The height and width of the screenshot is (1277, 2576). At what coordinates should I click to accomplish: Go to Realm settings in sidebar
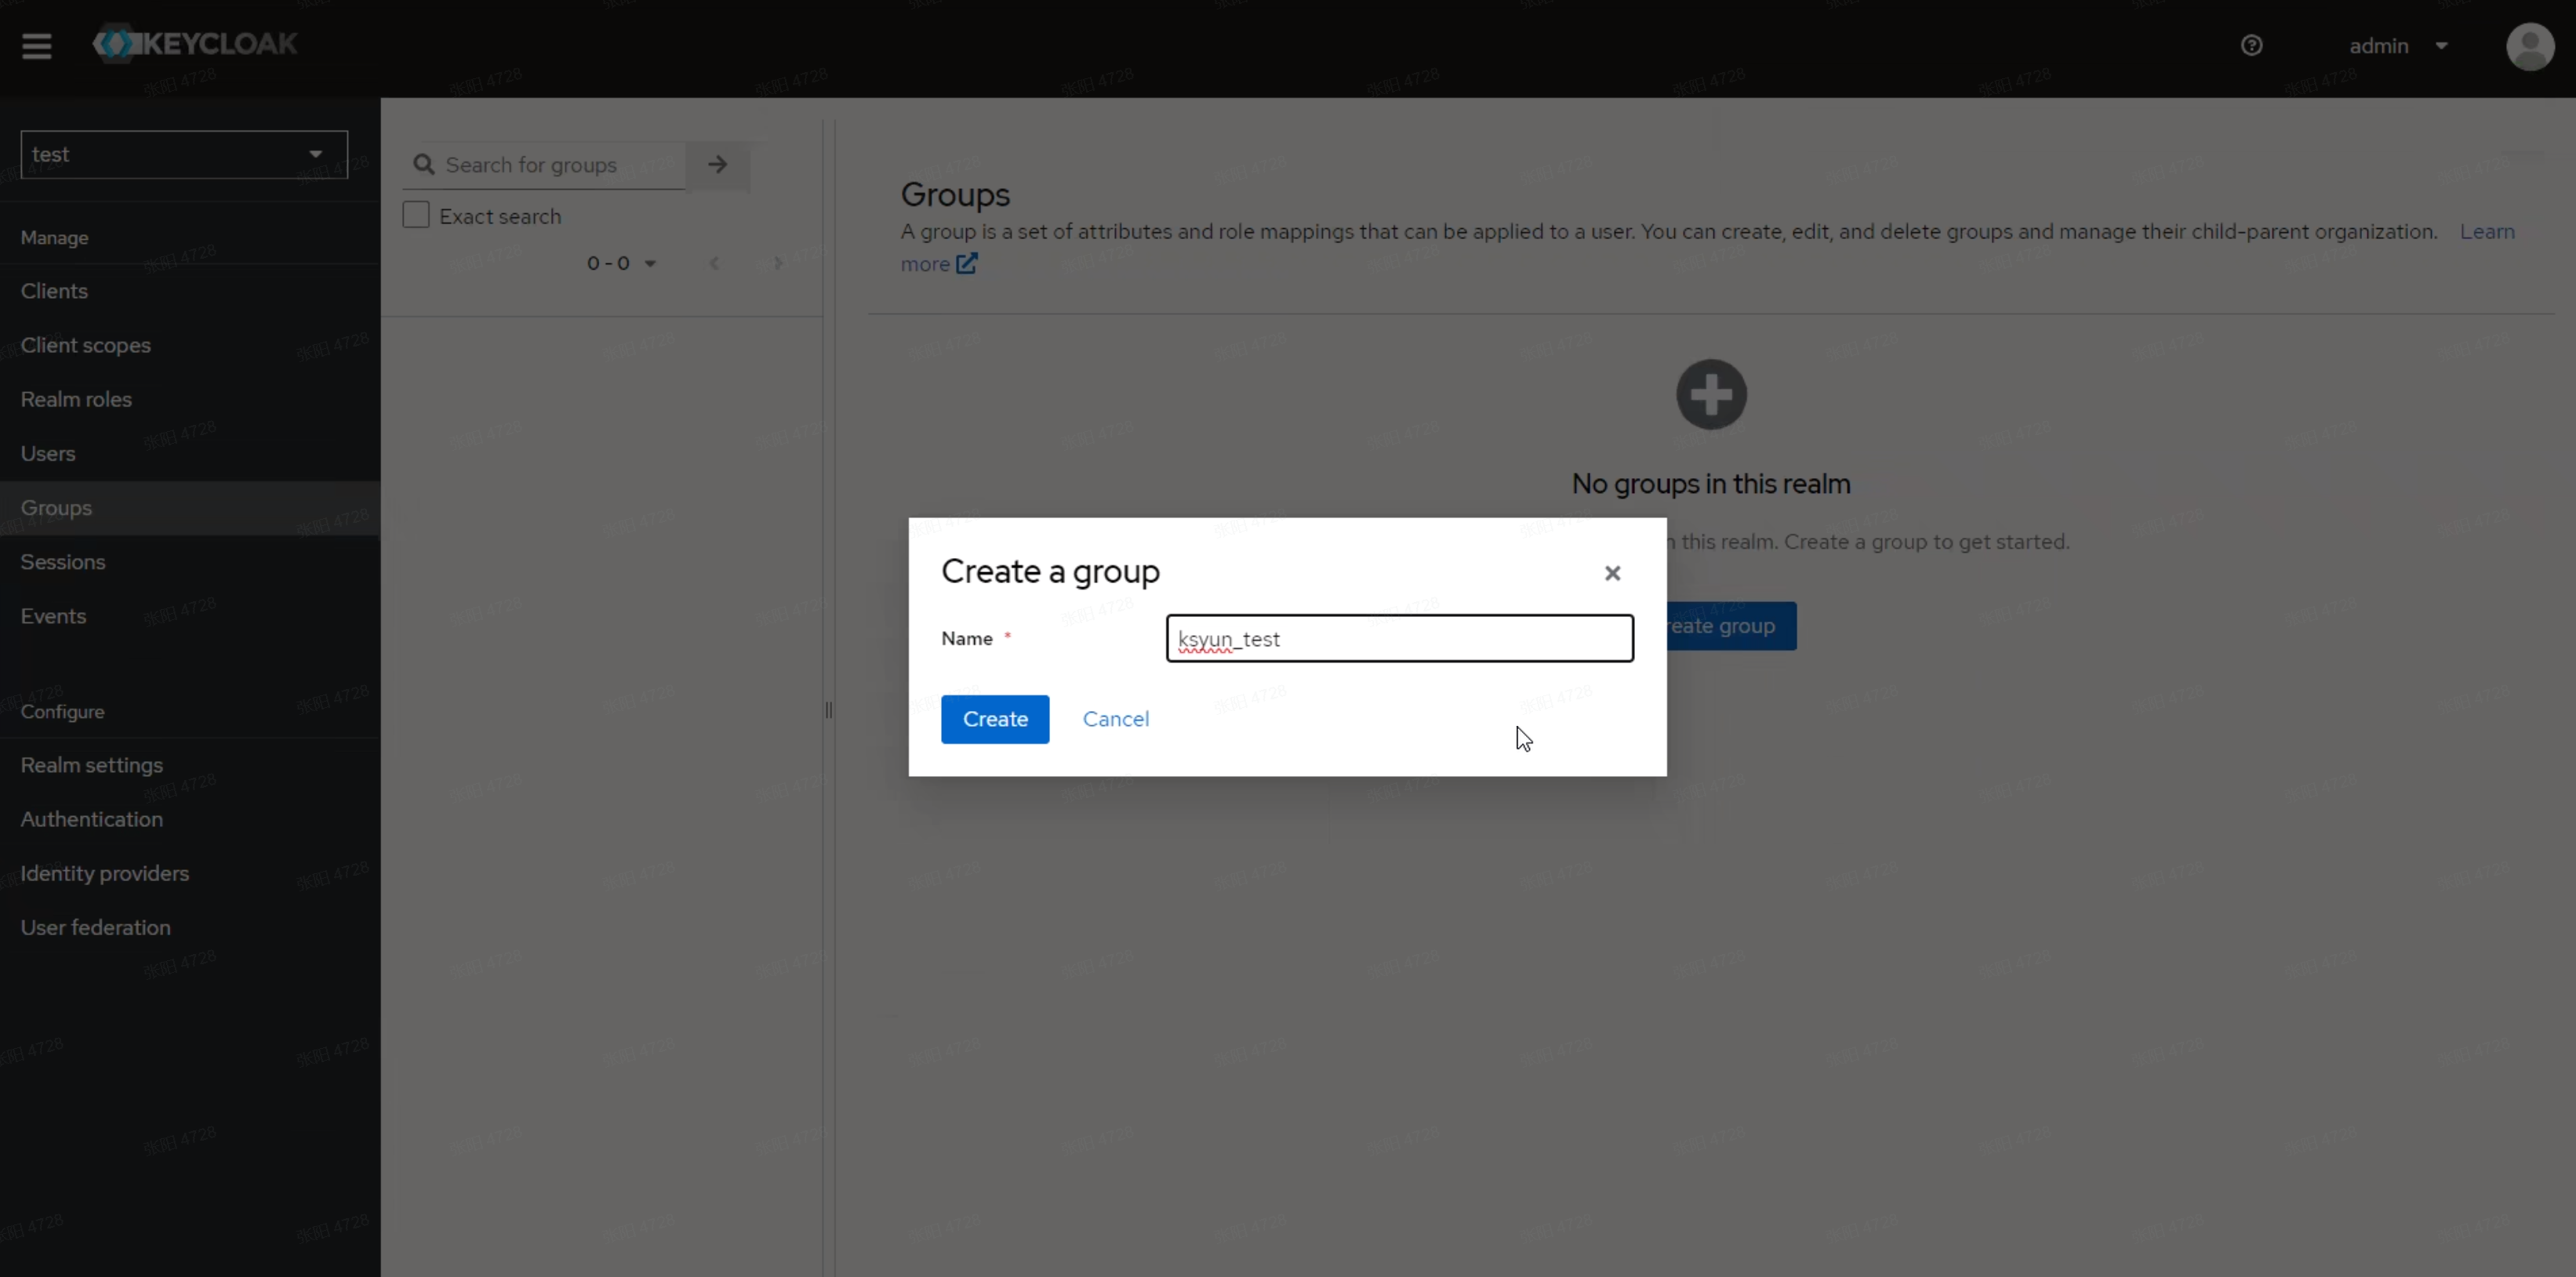pos(91,765)
